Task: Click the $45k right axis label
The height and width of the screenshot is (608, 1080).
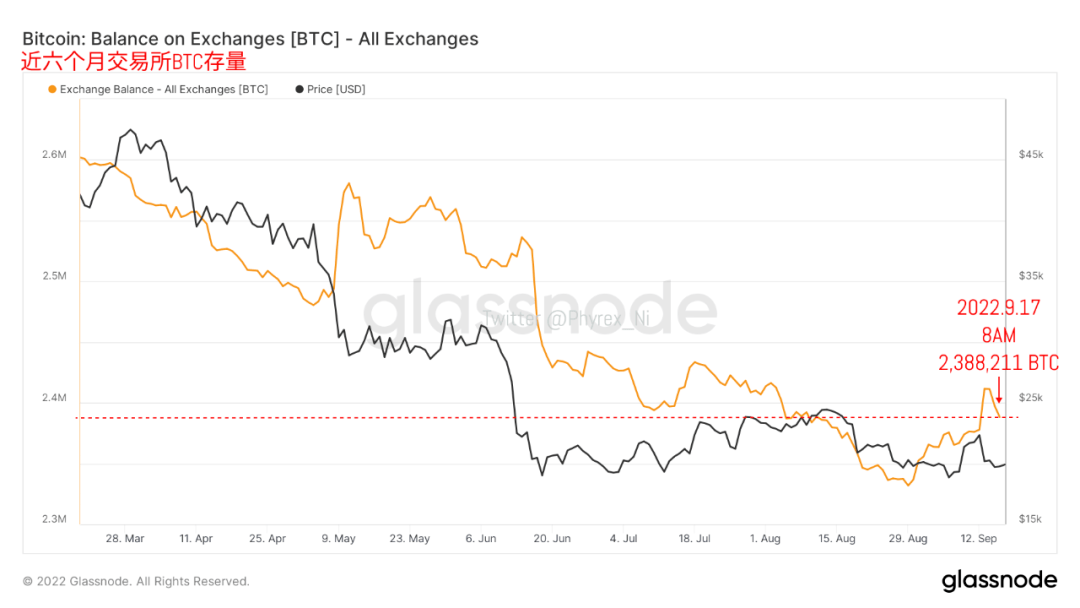Action: (1031, 155)
